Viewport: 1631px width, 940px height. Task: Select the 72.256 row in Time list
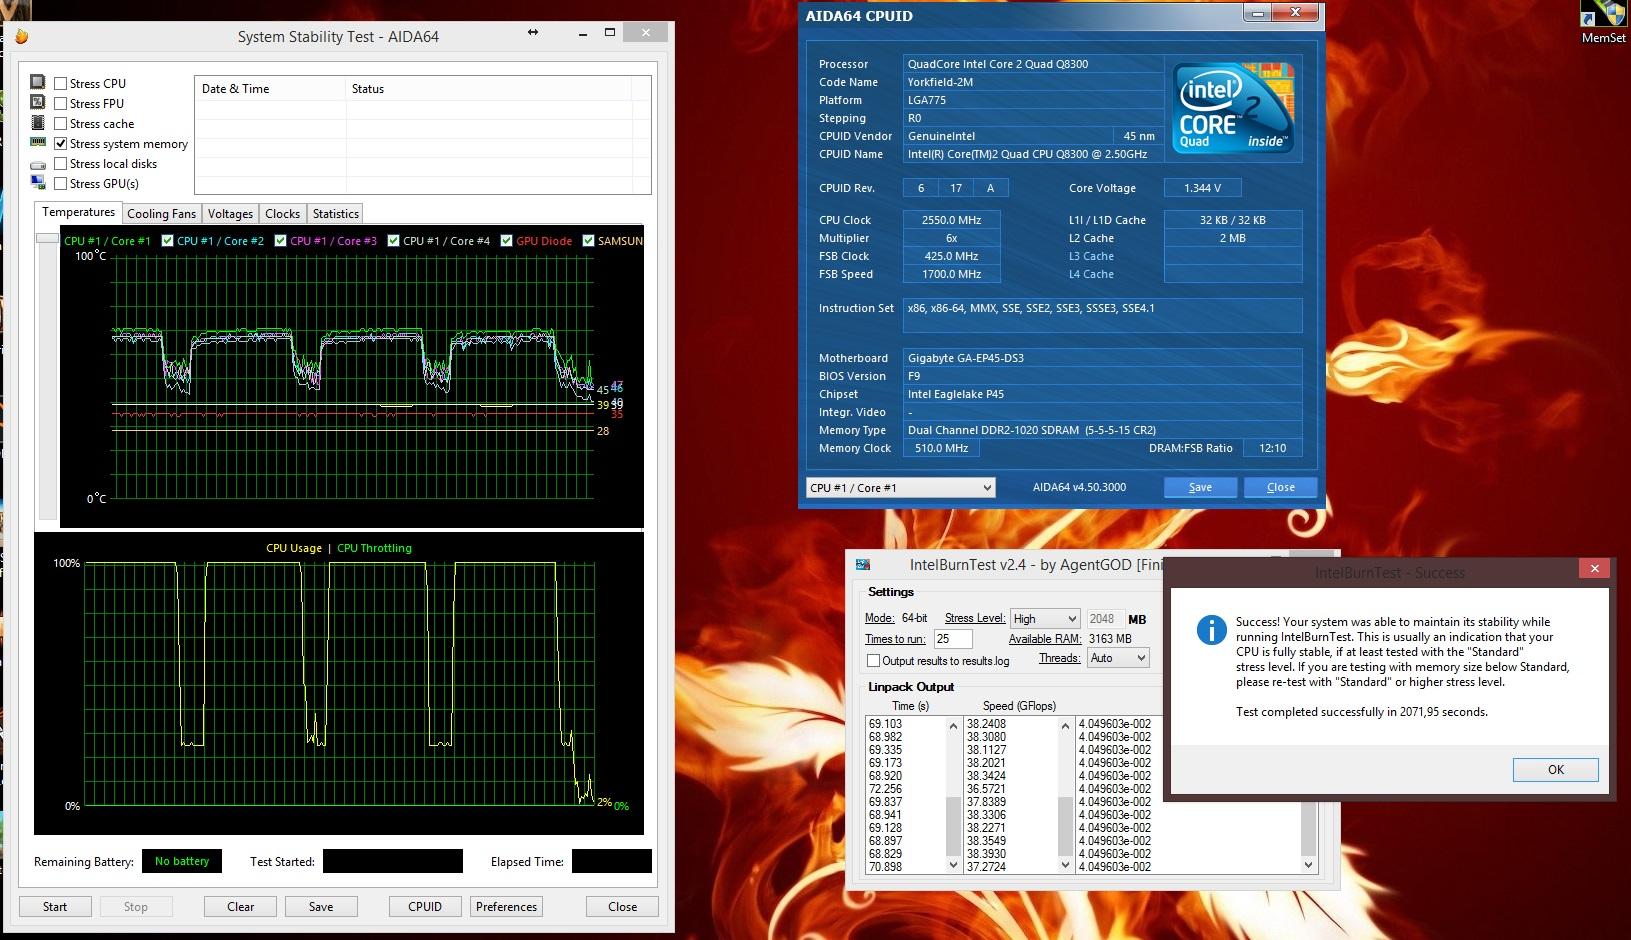[x=886, y=789]
